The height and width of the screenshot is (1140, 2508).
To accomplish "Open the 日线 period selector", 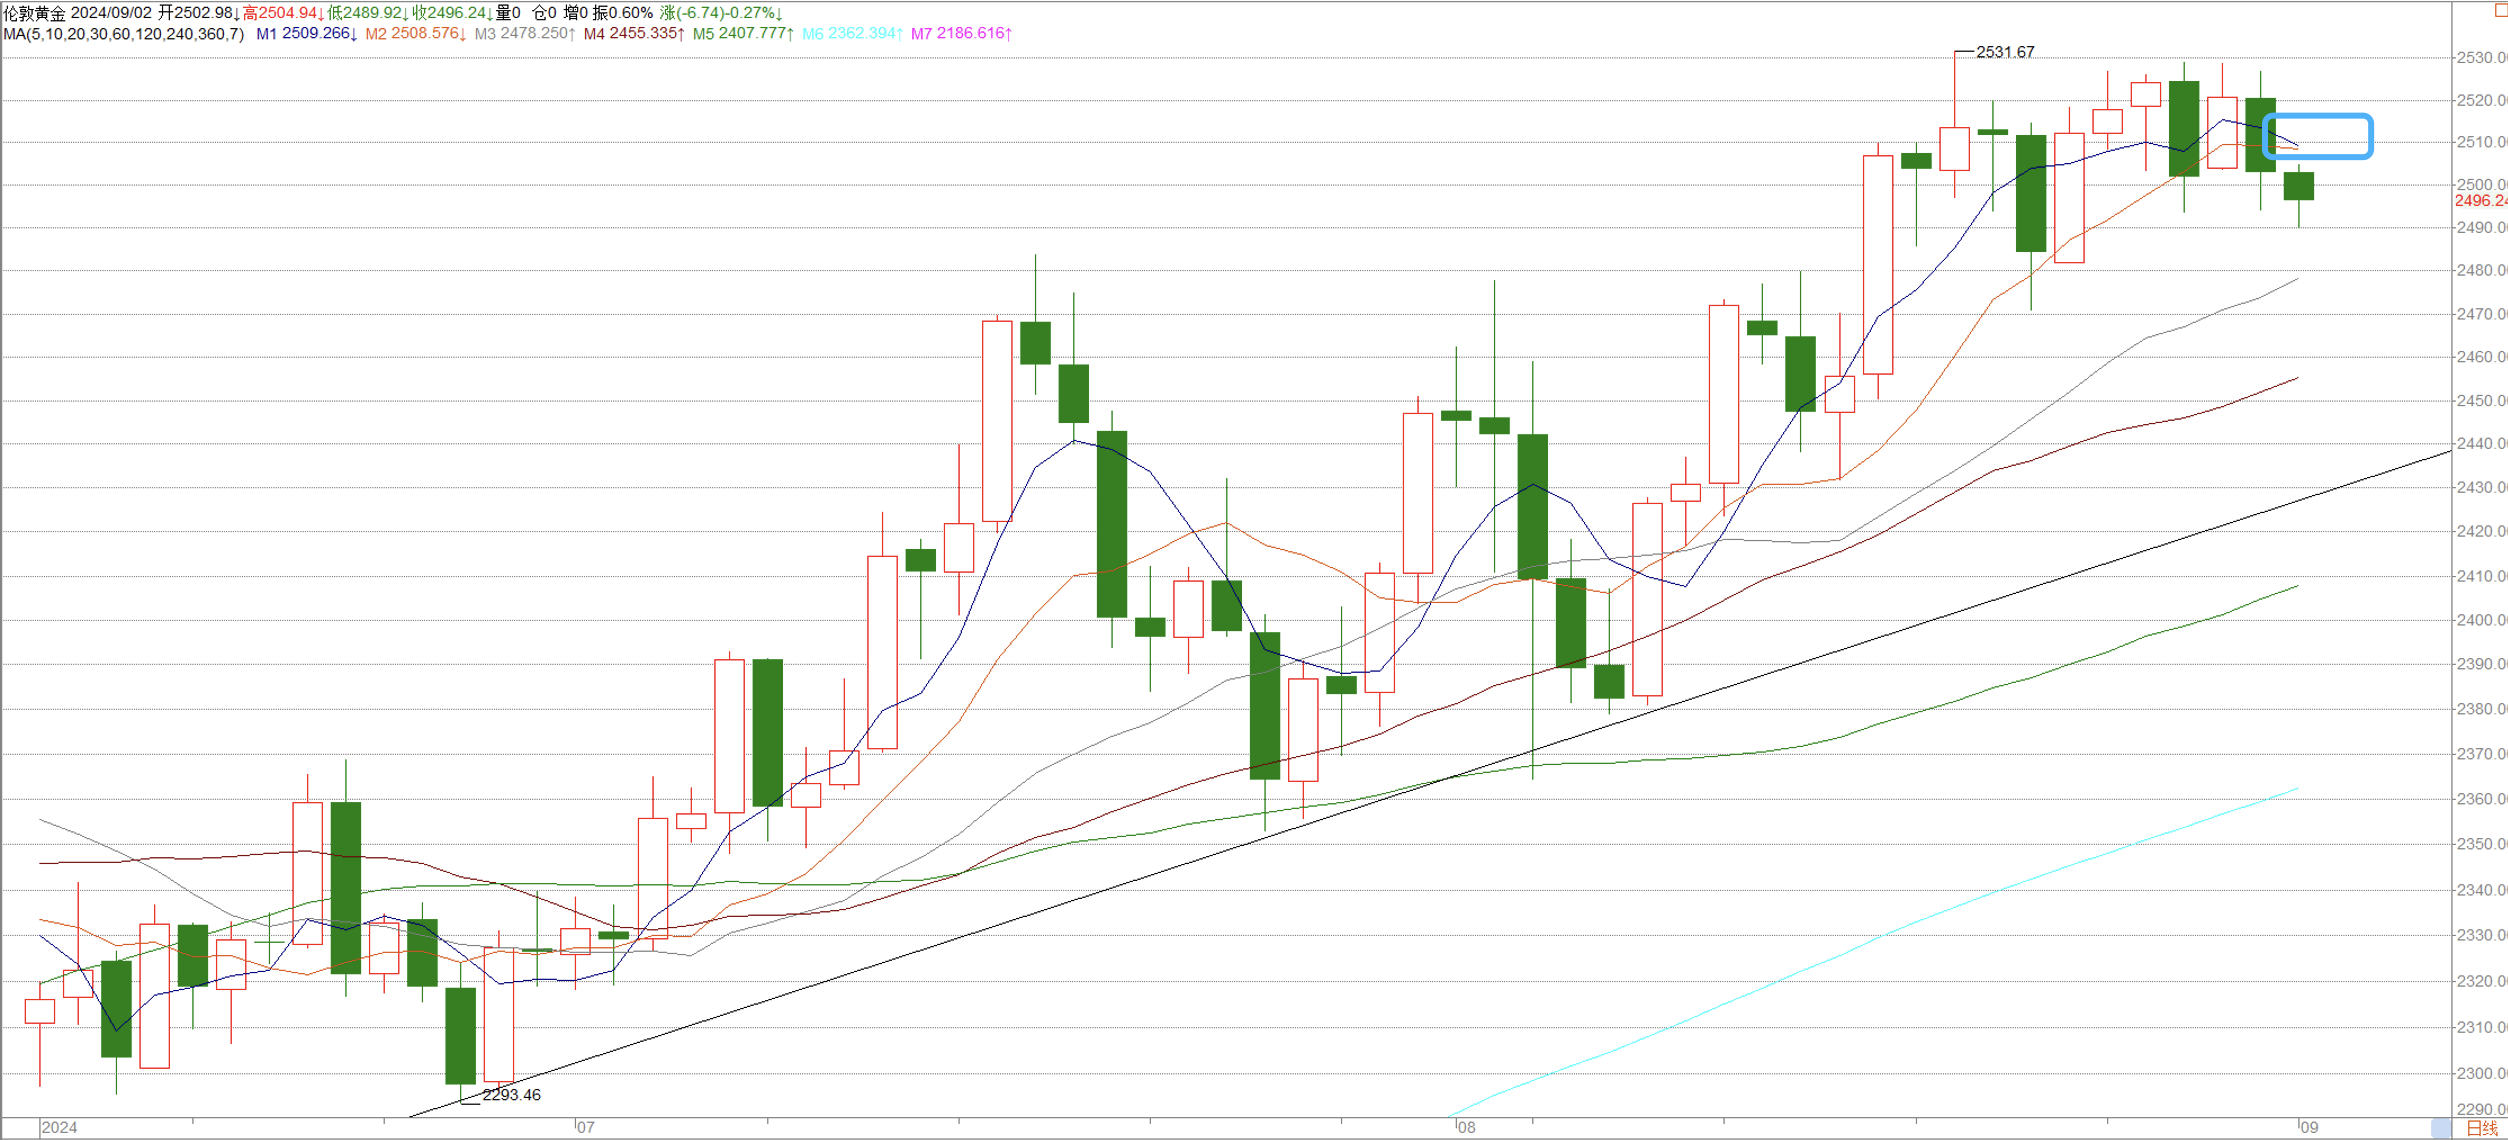I will click(2483, 1128).
